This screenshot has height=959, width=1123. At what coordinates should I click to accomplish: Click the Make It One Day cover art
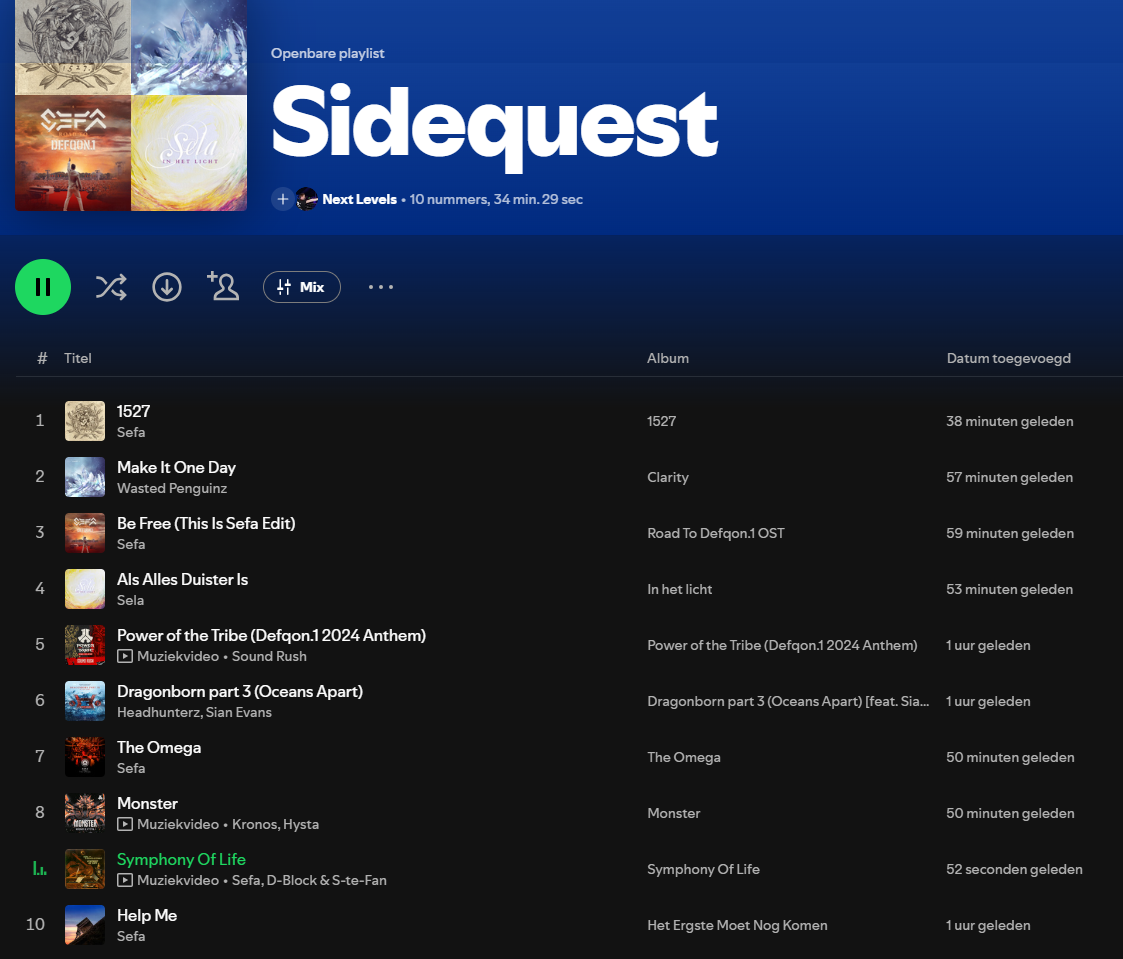[85, 477]
